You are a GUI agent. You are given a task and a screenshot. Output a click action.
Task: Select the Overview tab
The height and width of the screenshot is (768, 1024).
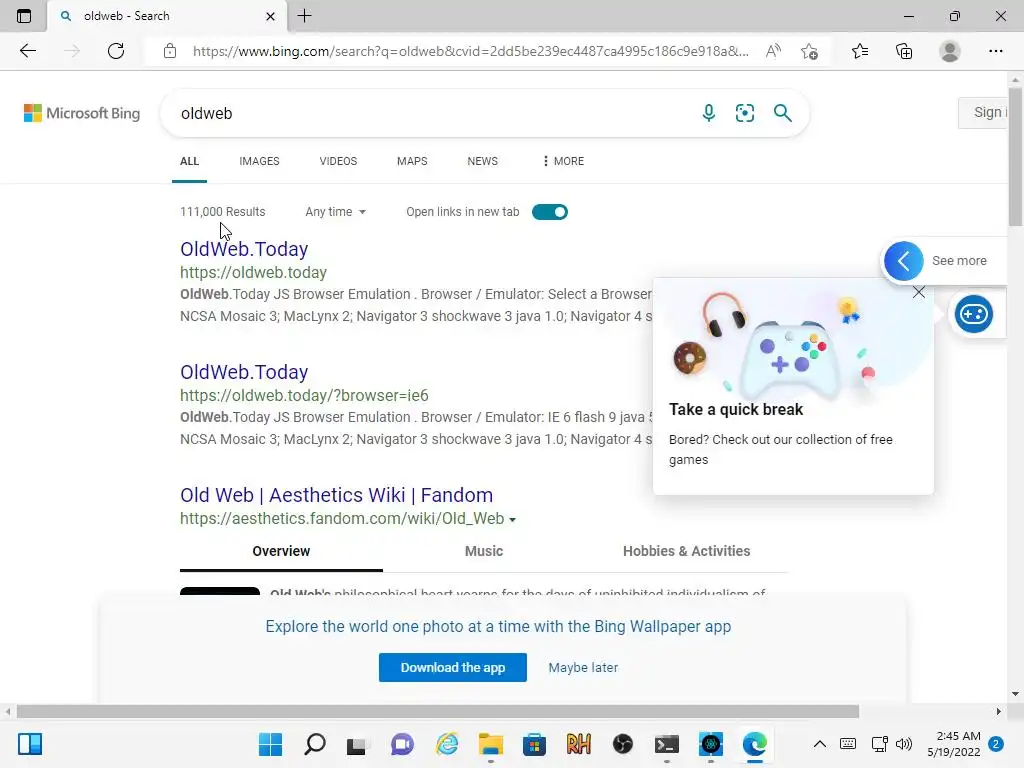pyautogui.click(x=281, y=551)
